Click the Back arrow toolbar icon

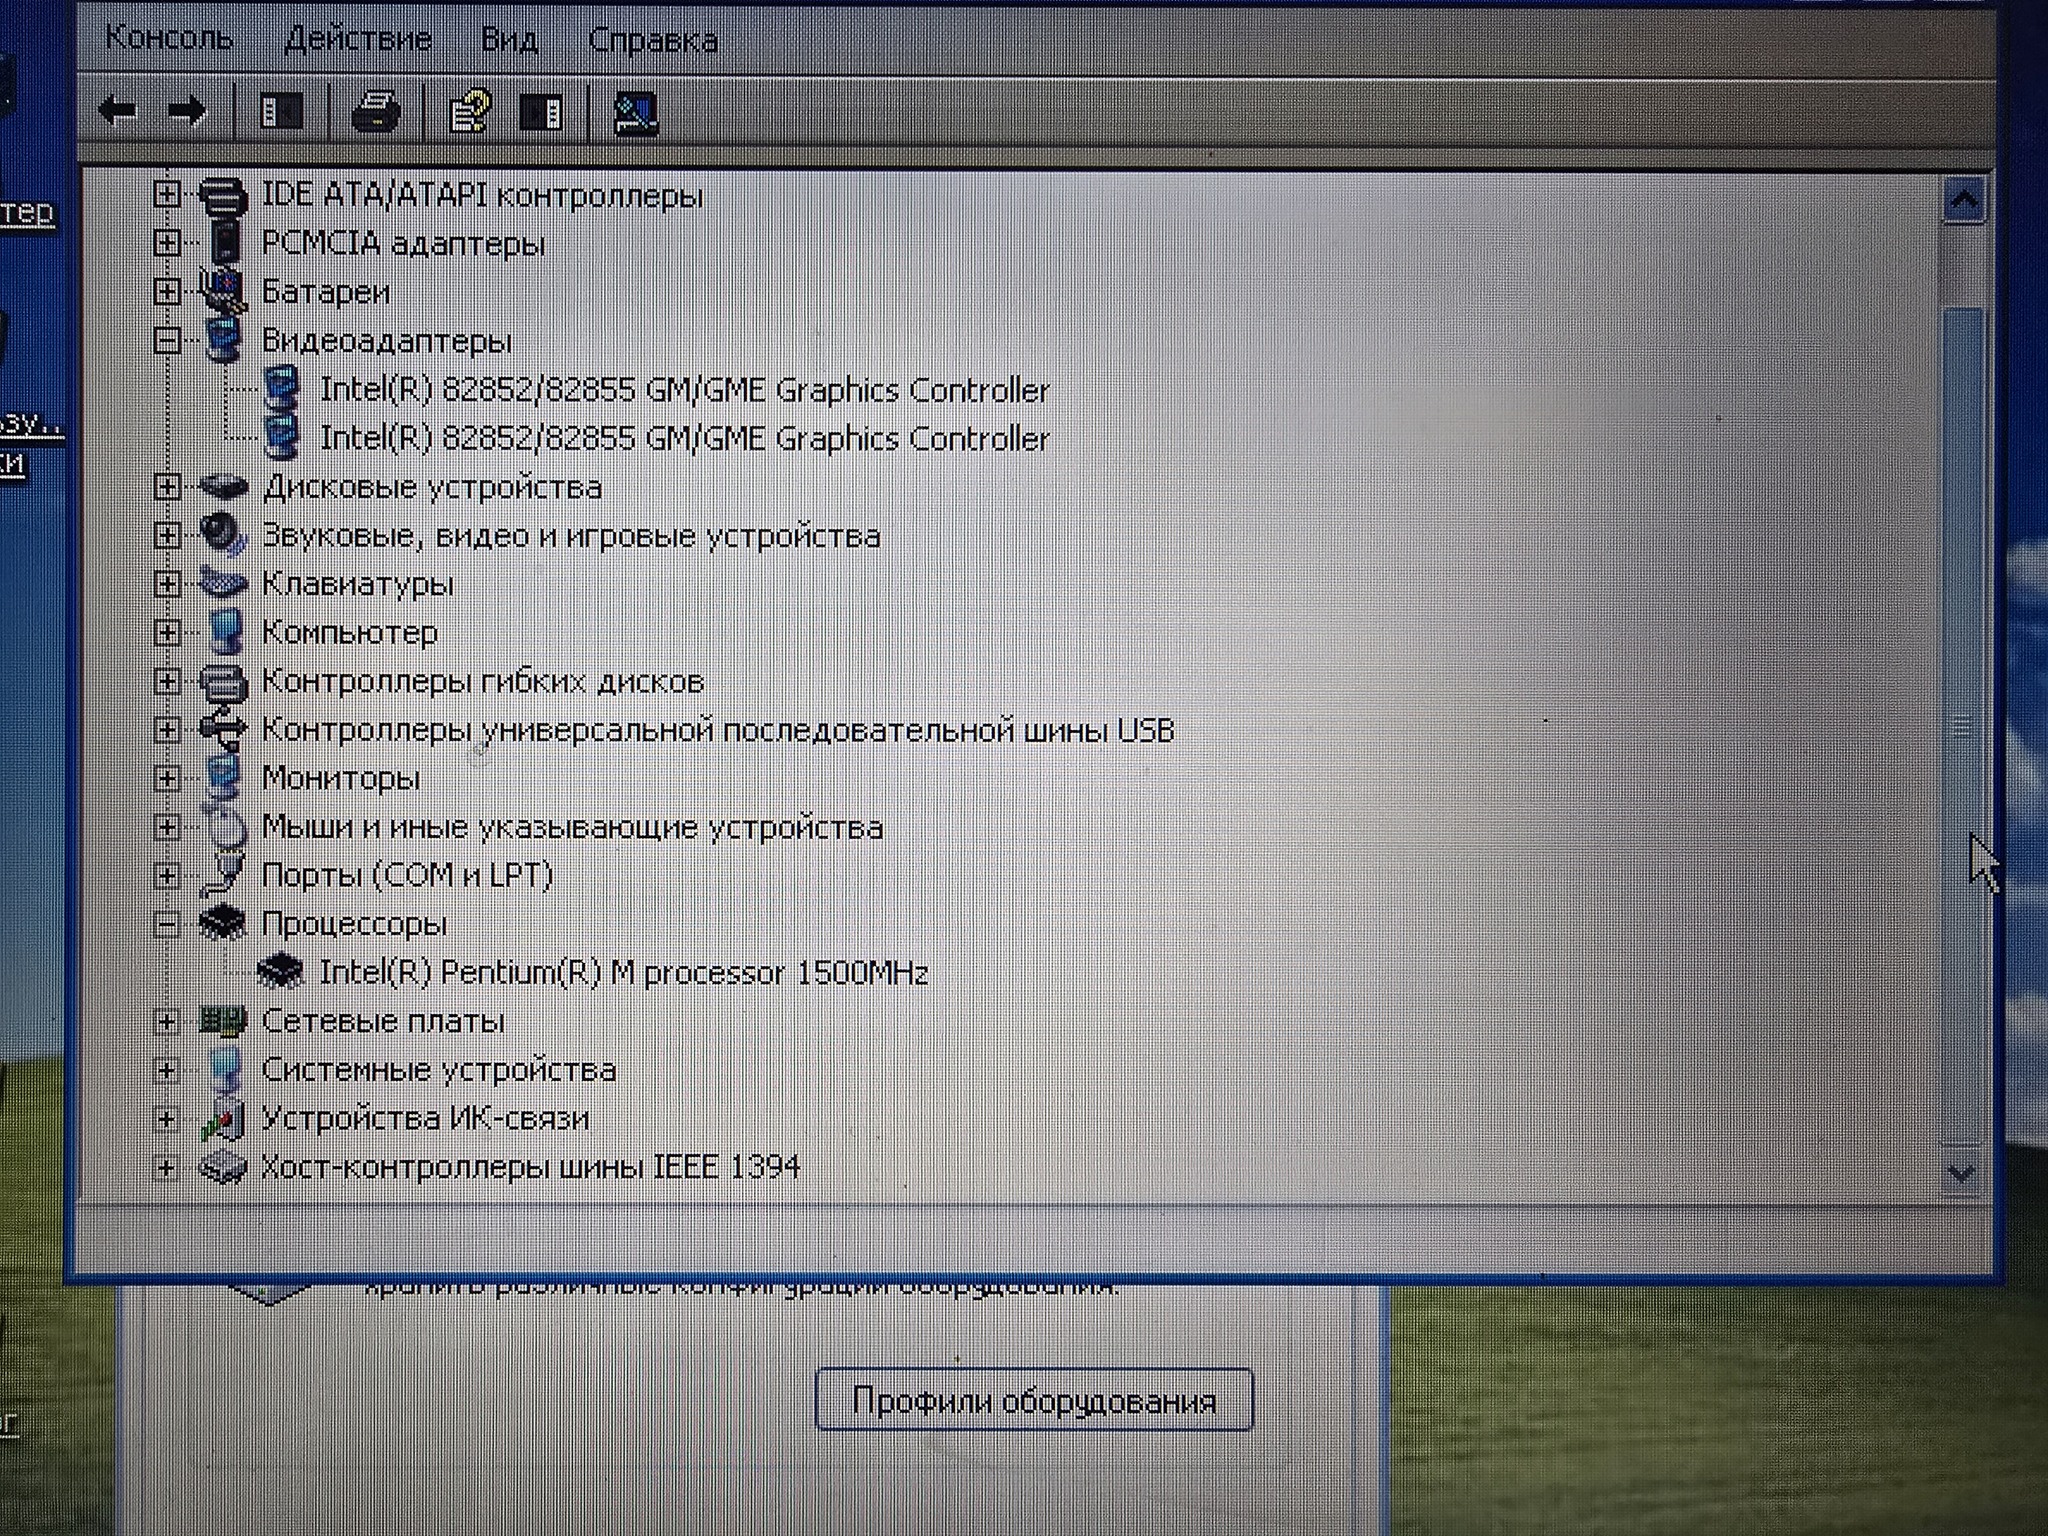(x=118, y=110)
